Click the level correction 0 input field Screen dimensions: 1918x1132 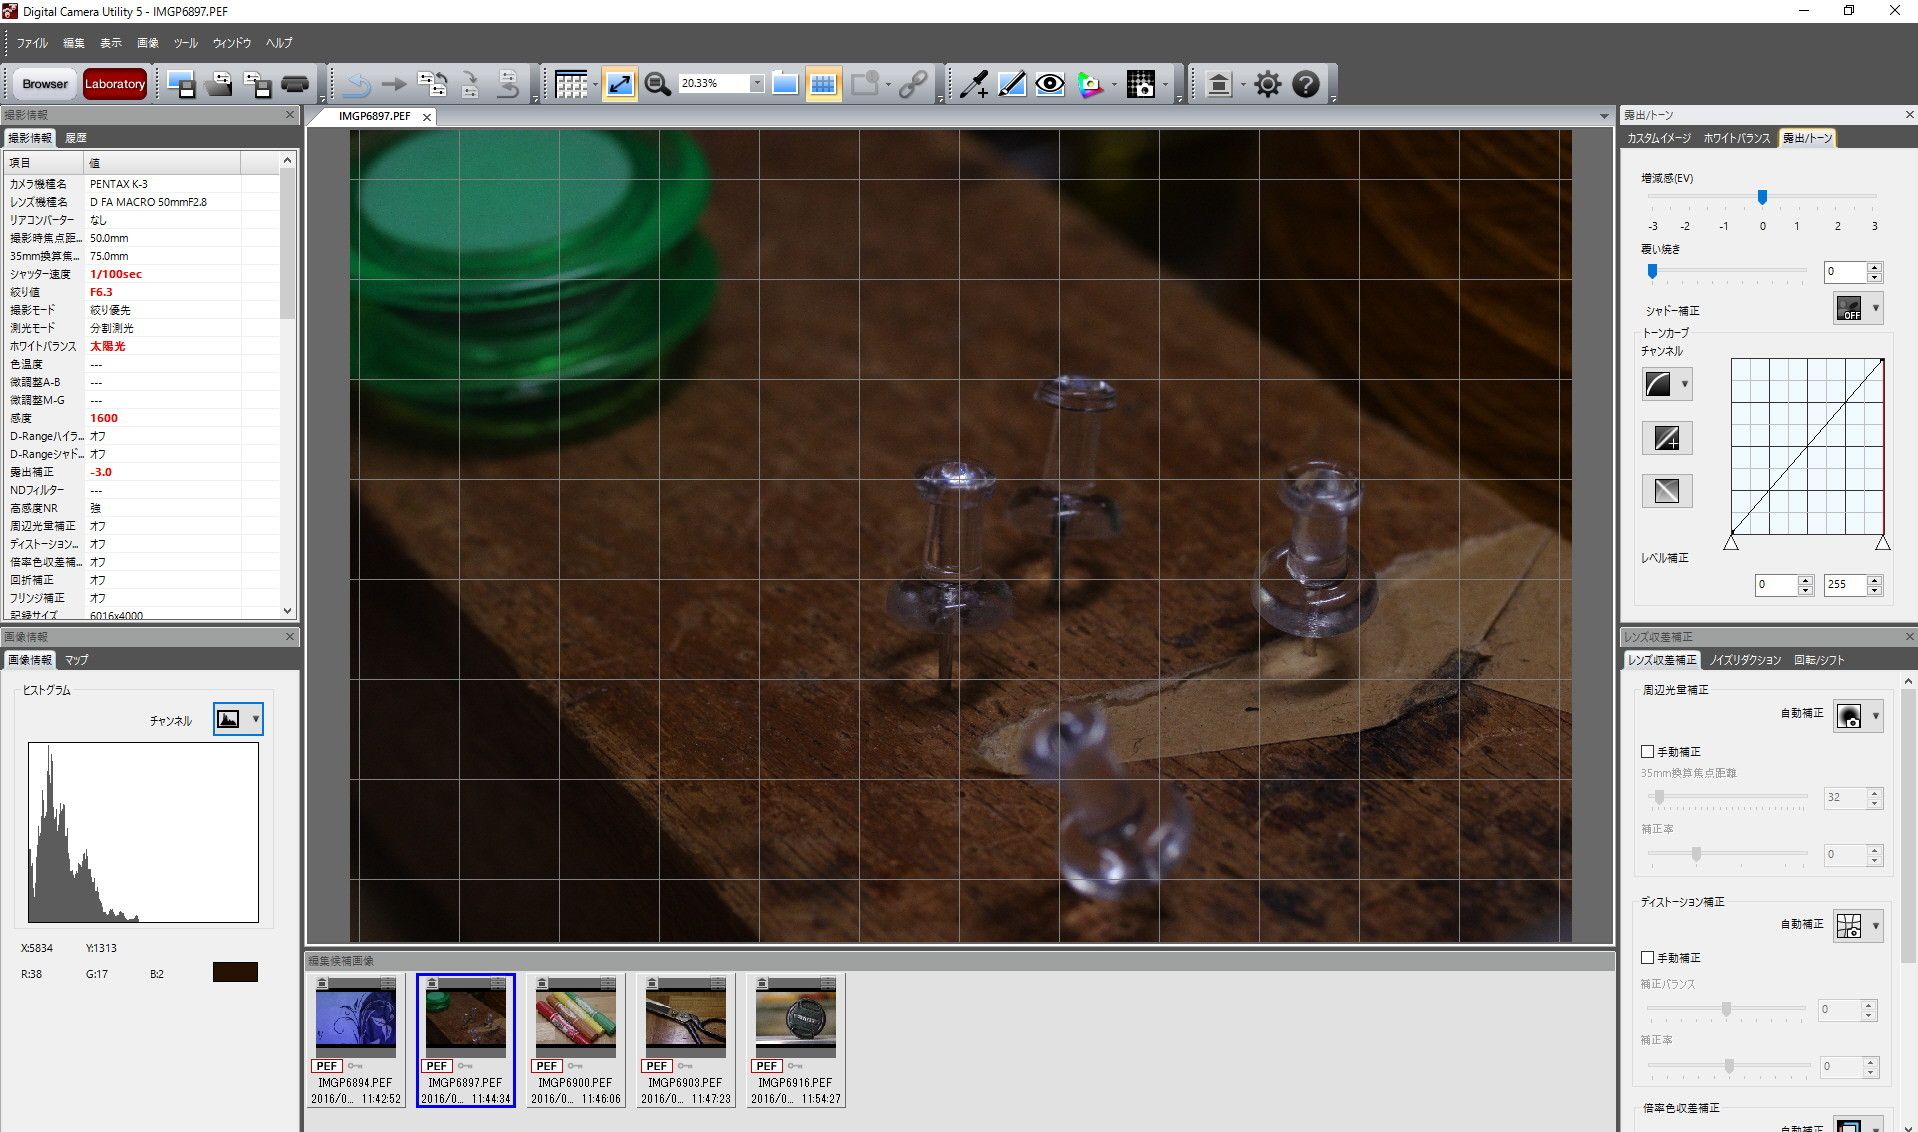pyautogui.click(x=1776, y=584)
